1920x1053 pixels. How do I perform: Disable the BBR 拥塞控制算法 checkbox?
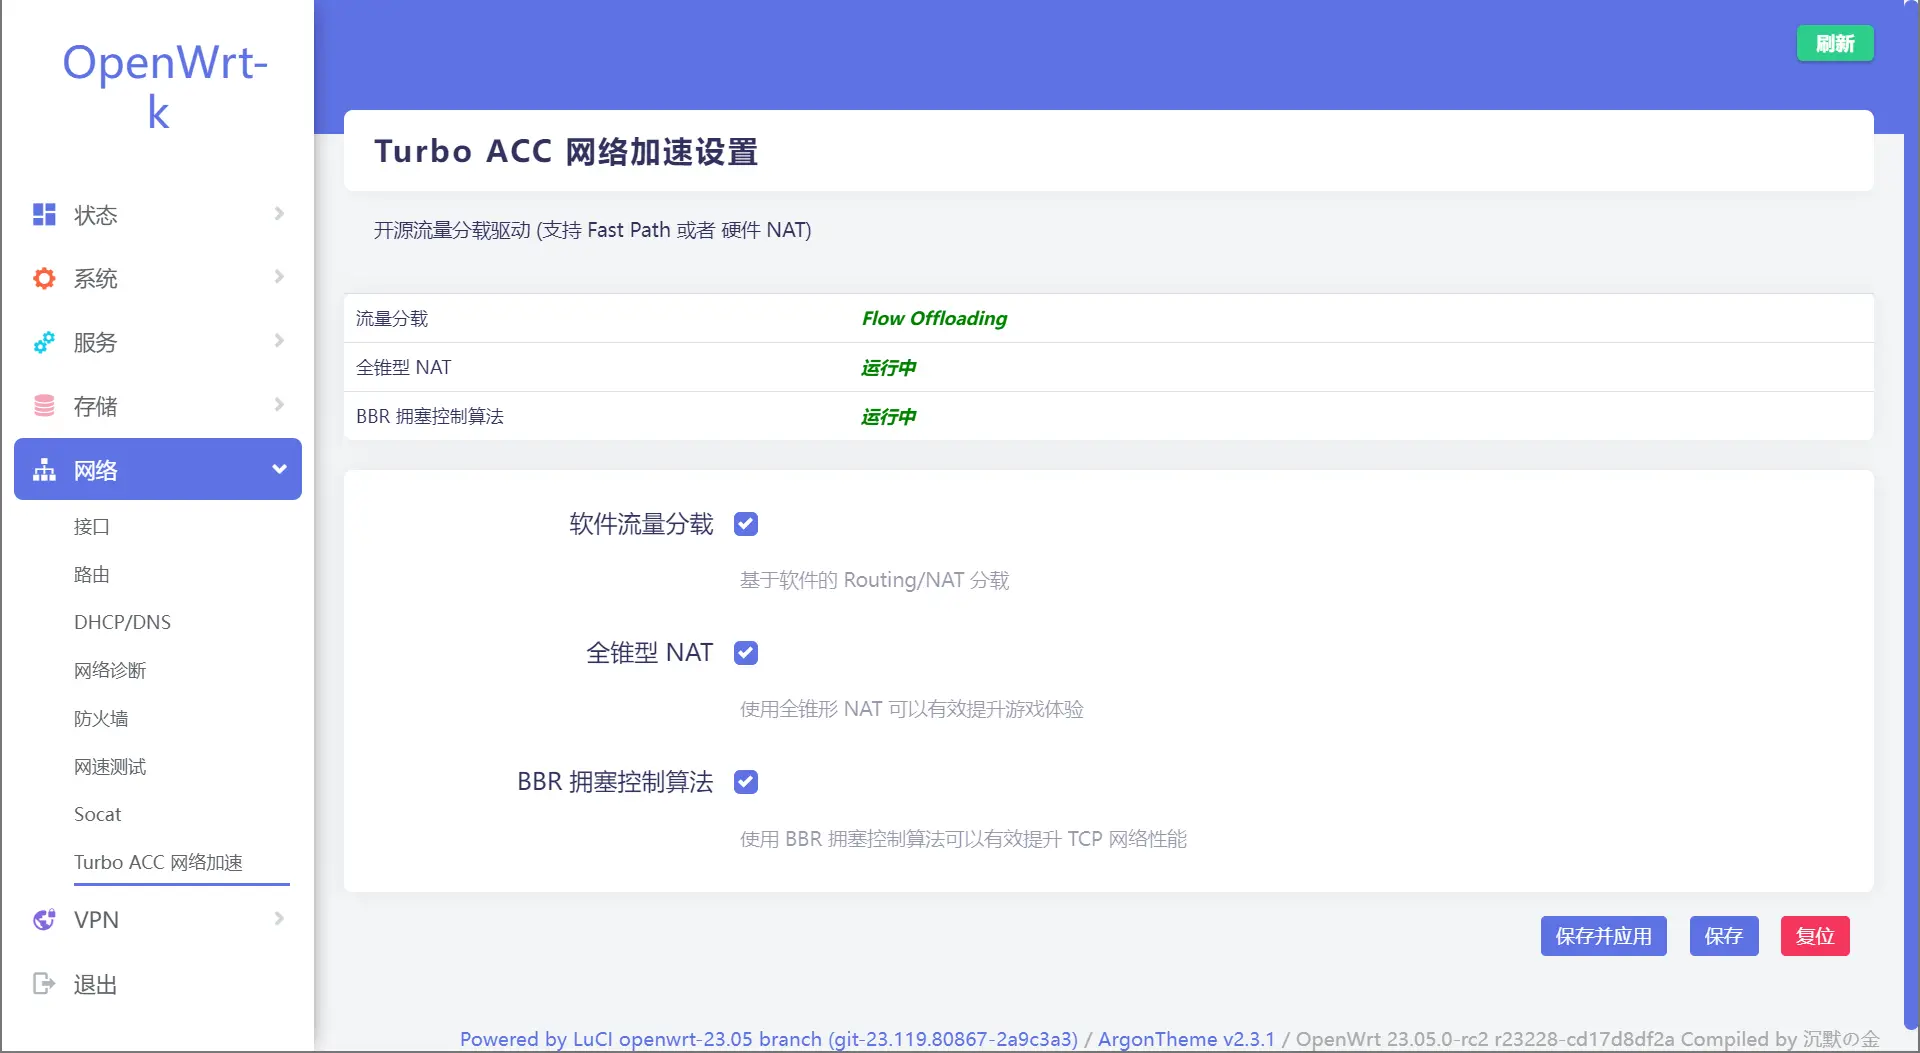click(746, 782)
